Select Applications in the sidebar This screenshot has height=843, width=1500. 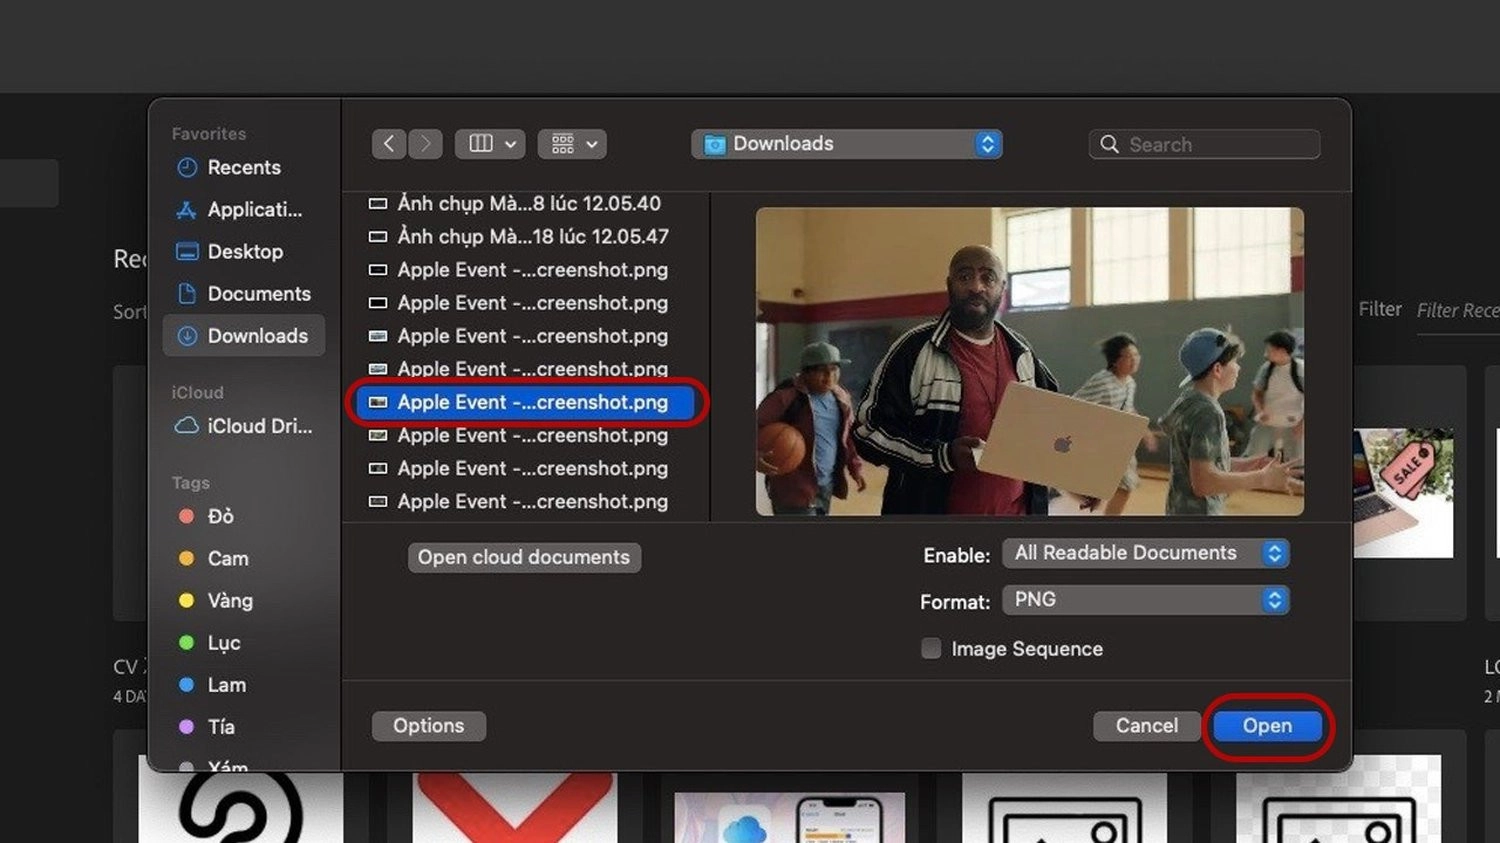[x=243, y=210]
